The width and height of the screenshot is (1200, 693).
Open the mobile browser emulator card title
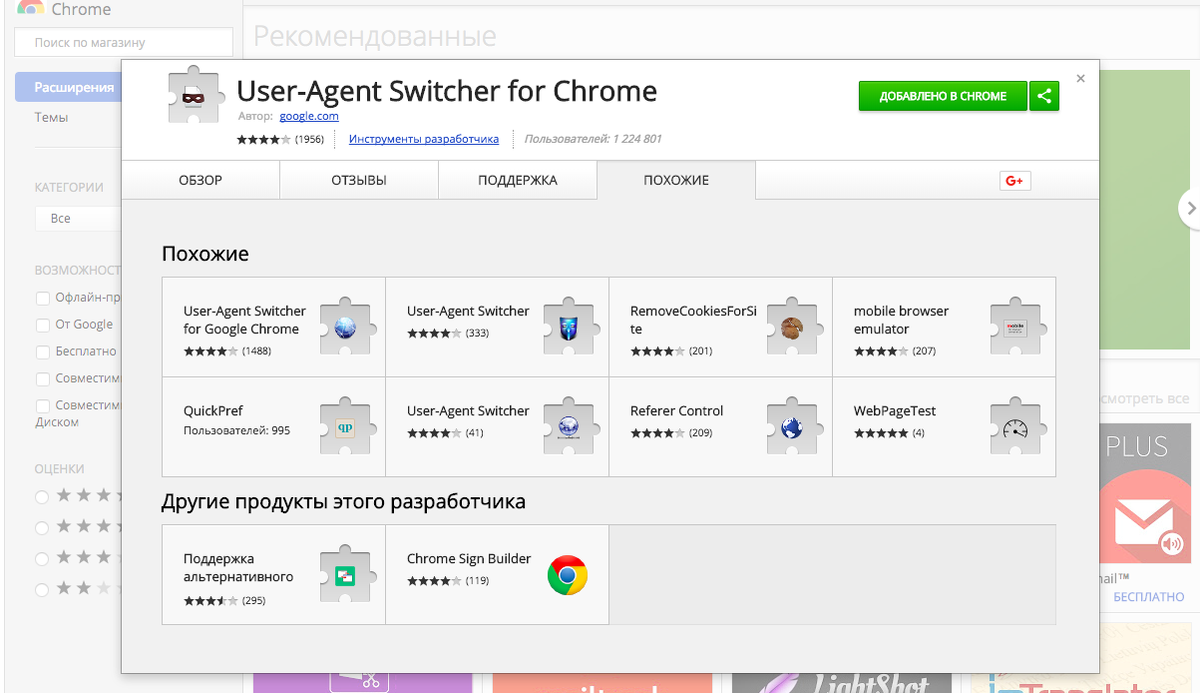click(901, 320)
